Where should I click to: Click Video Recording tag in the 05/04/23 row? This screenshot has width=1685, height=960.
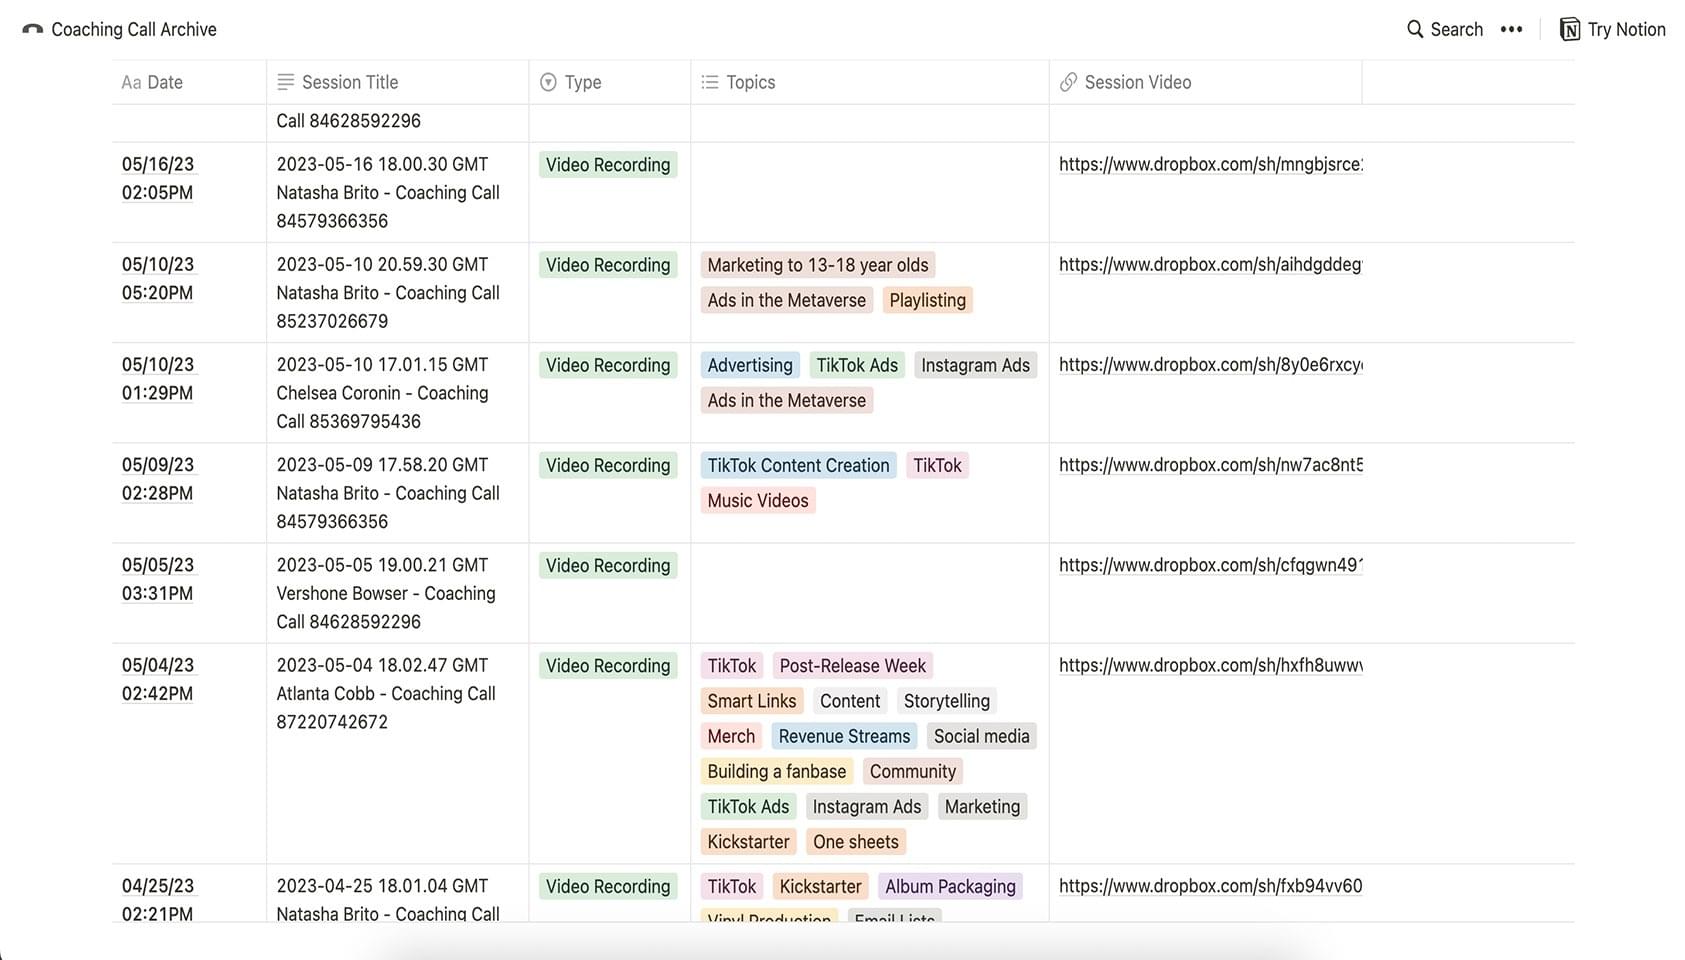pyautogui.click(x=608, y=665)
